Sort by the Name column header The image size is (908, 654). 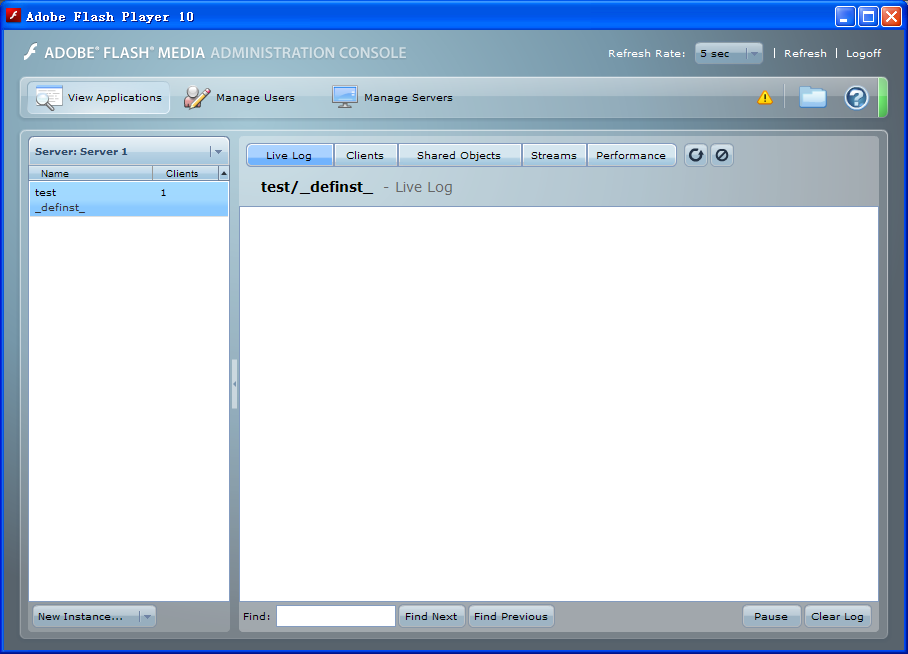[91, 173]
